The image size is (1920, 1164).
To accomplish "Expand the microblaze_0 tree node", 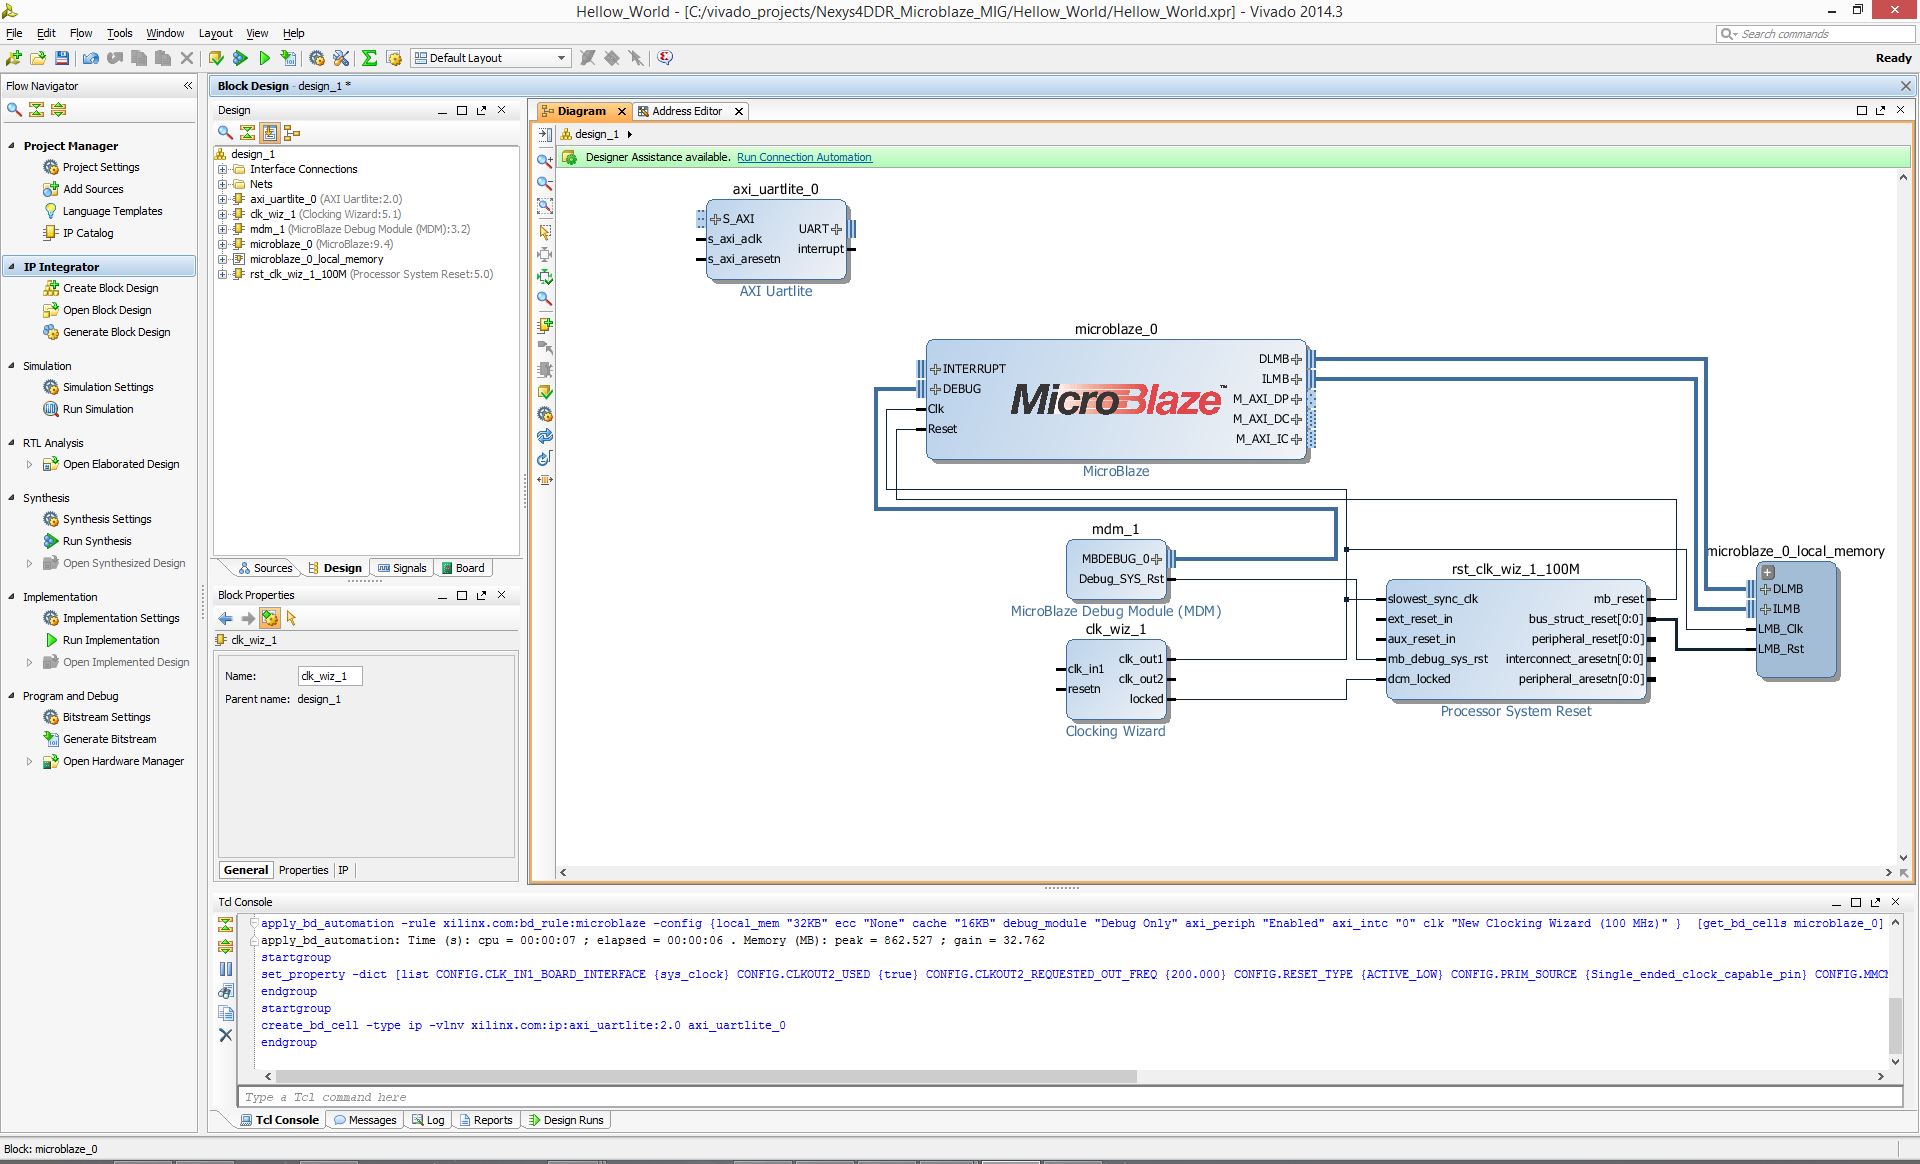I will (x=223, y=244).
